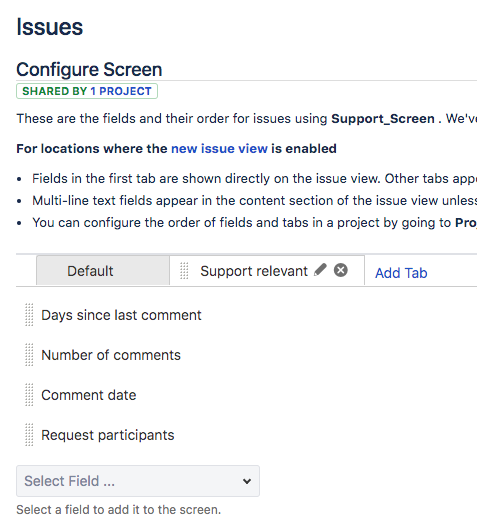
Task: Click the Configure Screen heading
Action: [89, 70]
